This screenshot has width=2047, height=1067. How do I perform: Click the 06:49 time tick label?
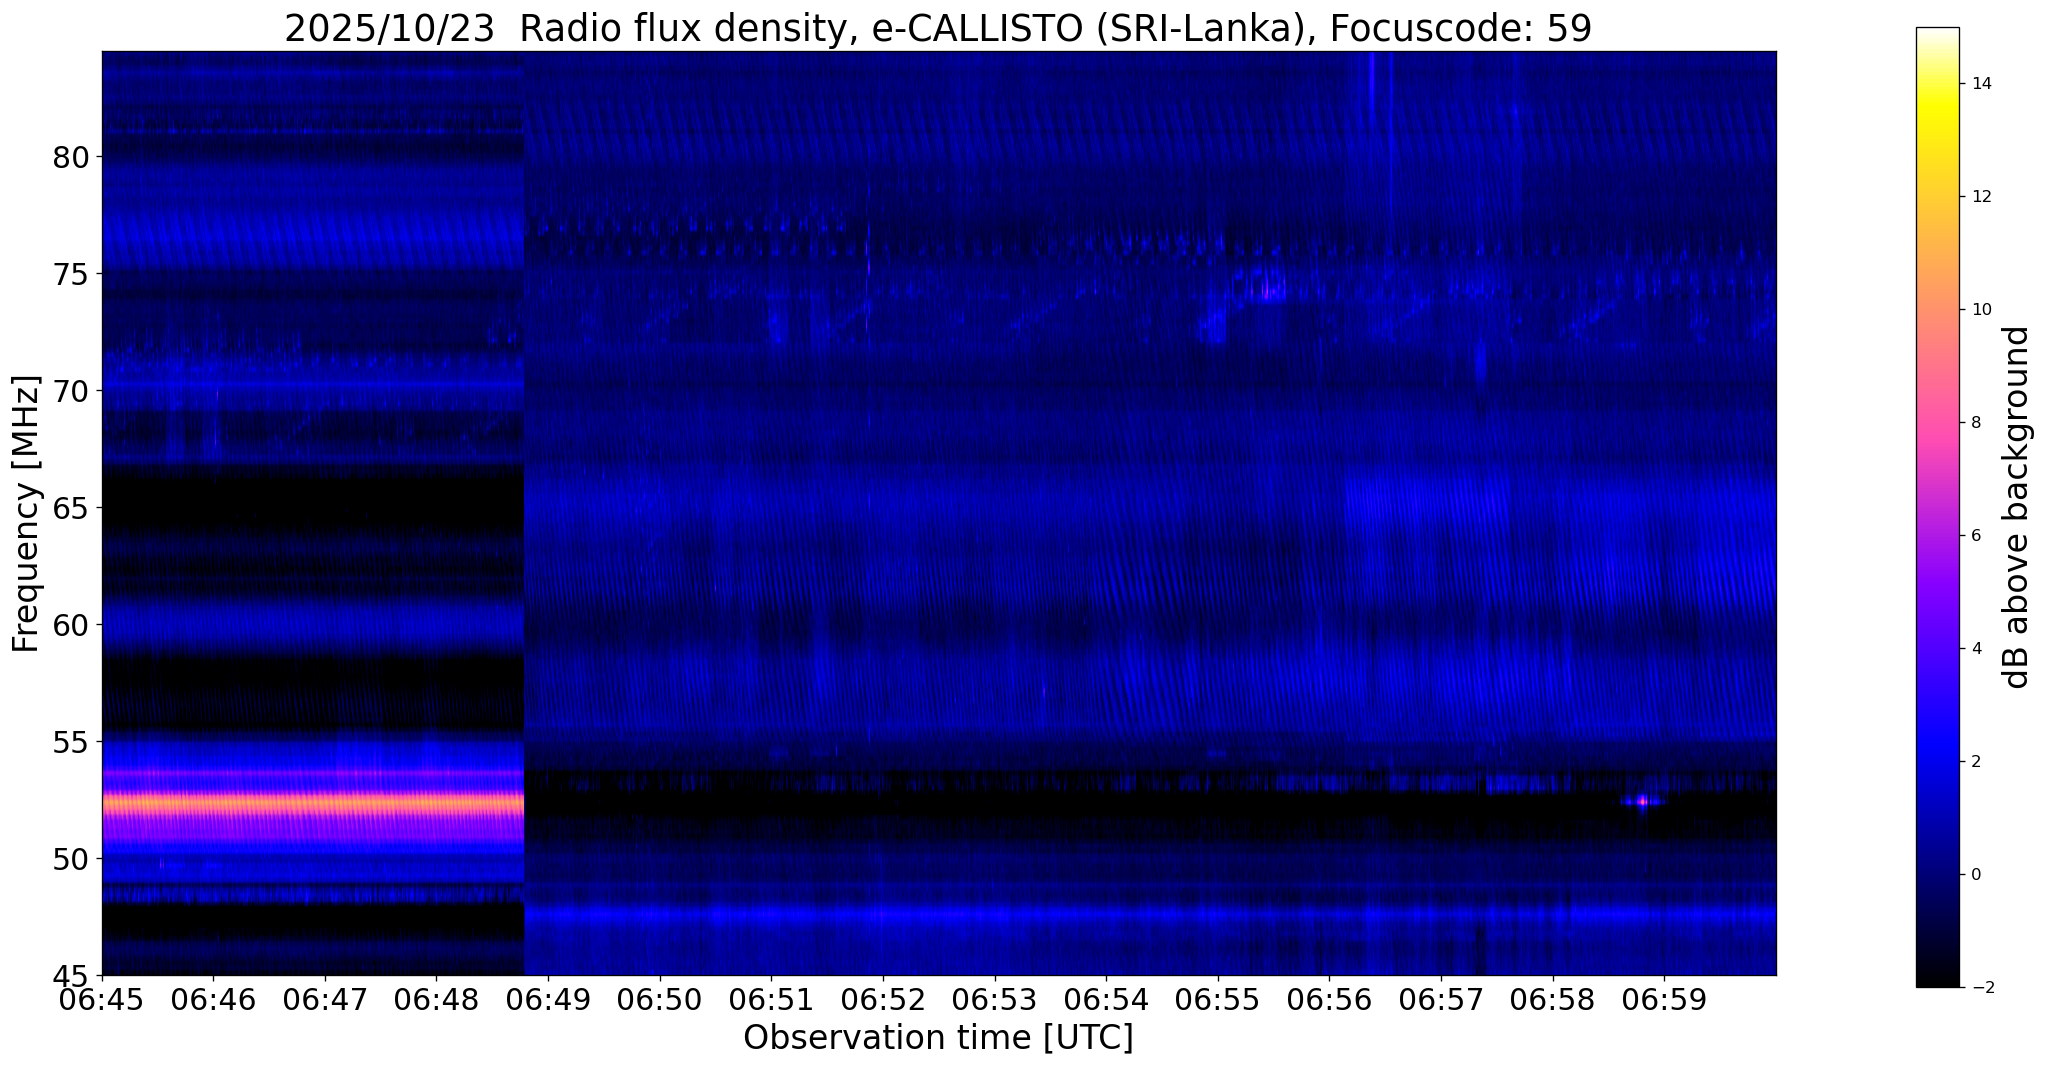(548, 999)
